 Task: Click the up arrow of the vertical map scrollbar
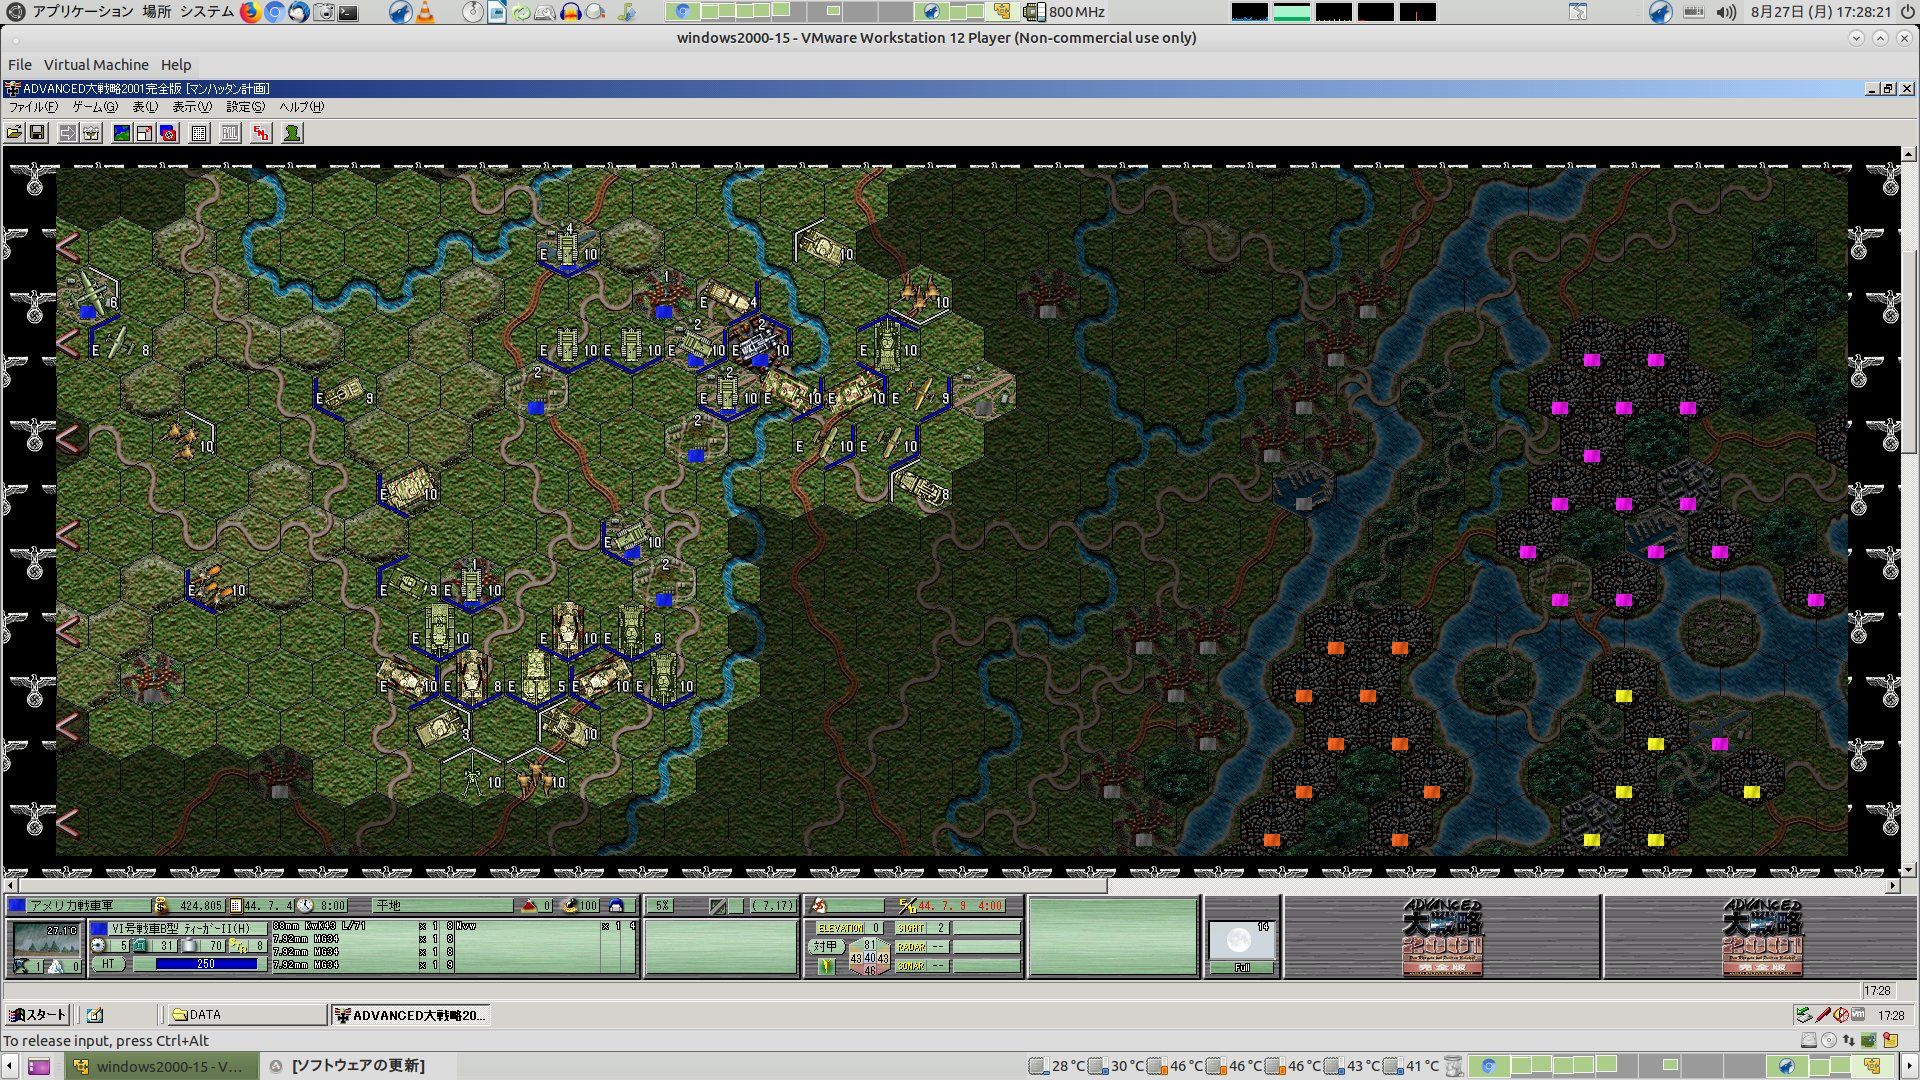tap(1908, 155)
